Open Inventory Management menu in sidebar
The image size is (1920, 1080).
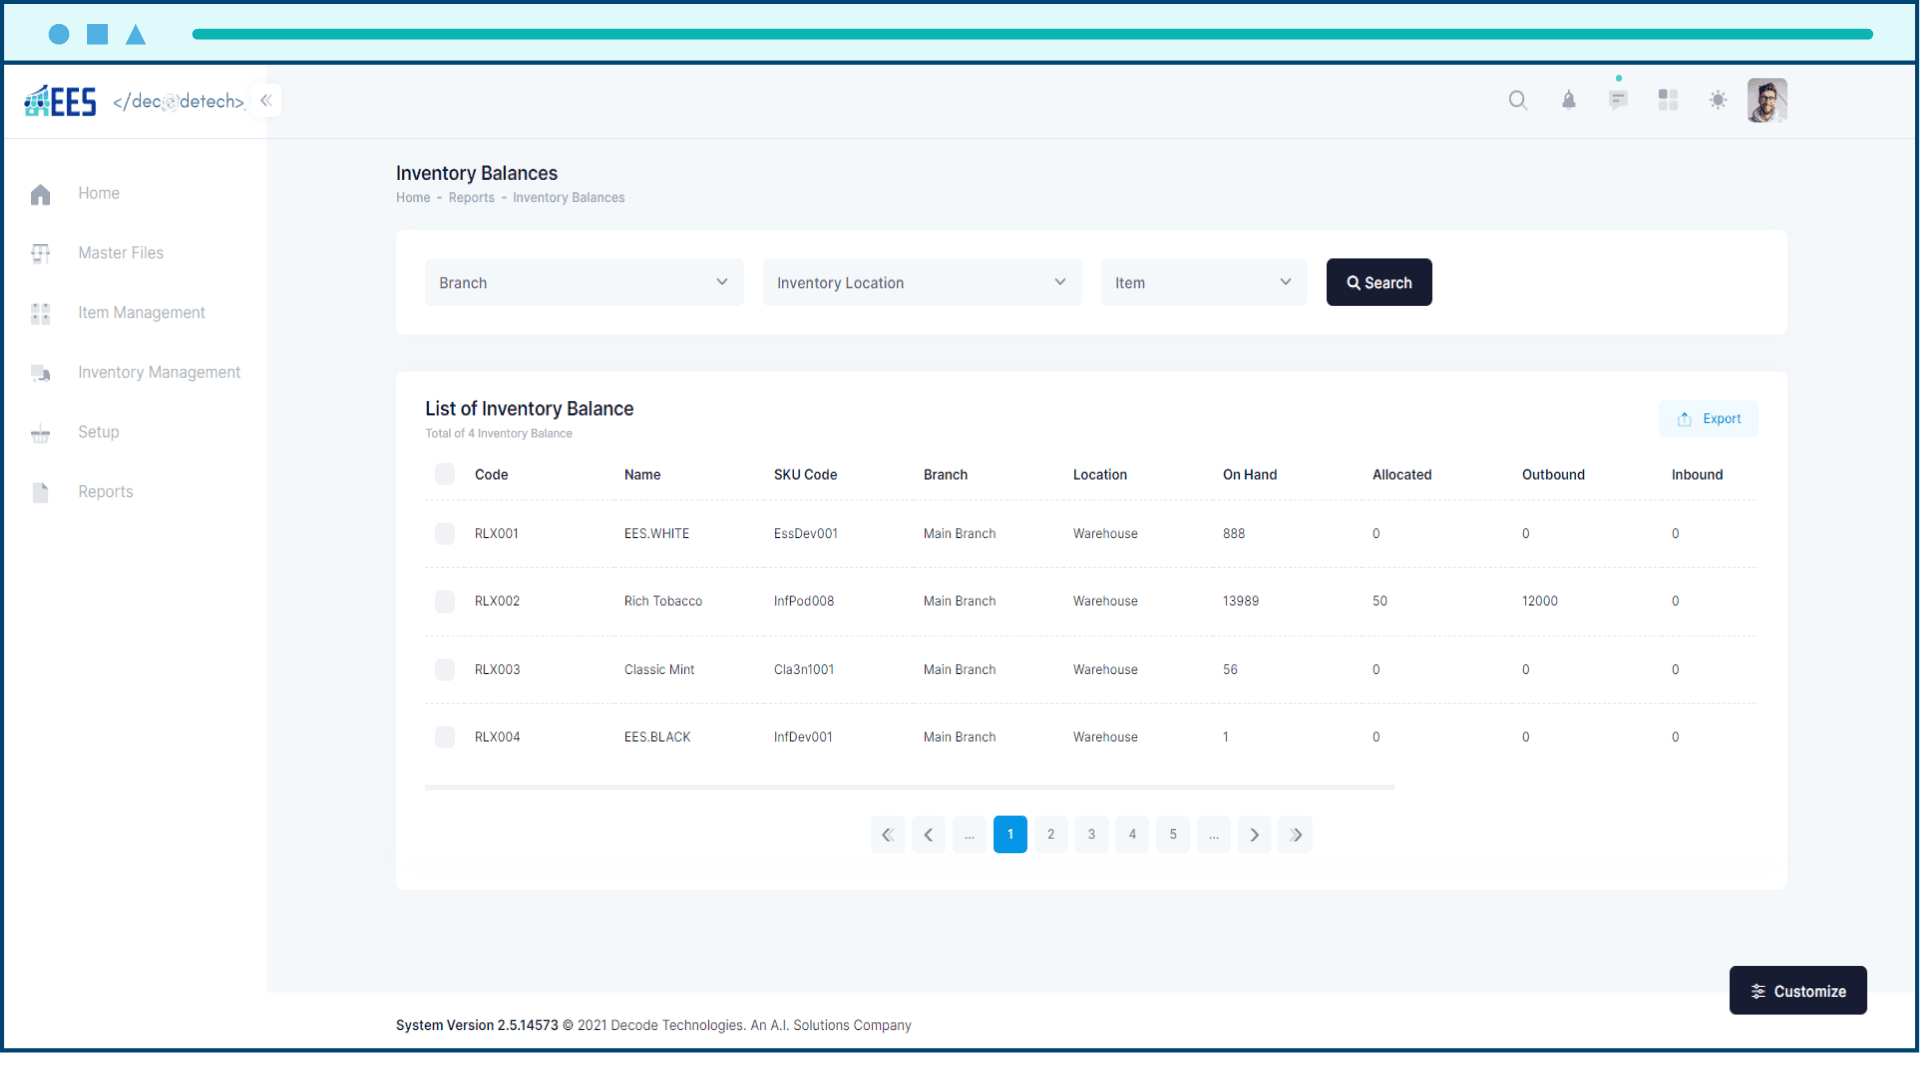[159, 372]
